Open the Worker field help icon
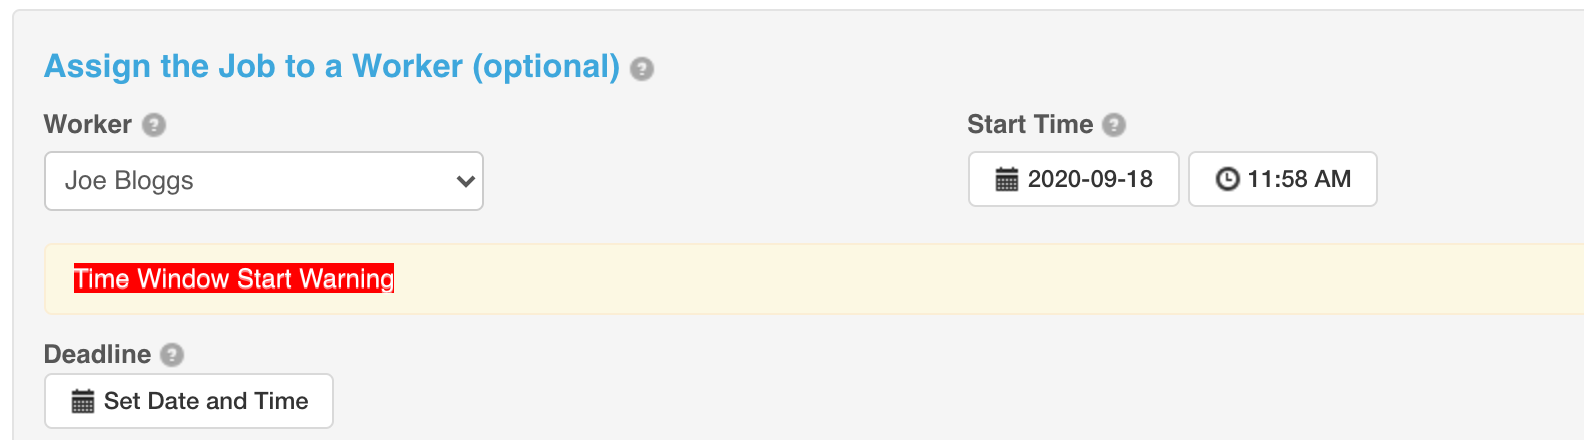 pos(153,125)
